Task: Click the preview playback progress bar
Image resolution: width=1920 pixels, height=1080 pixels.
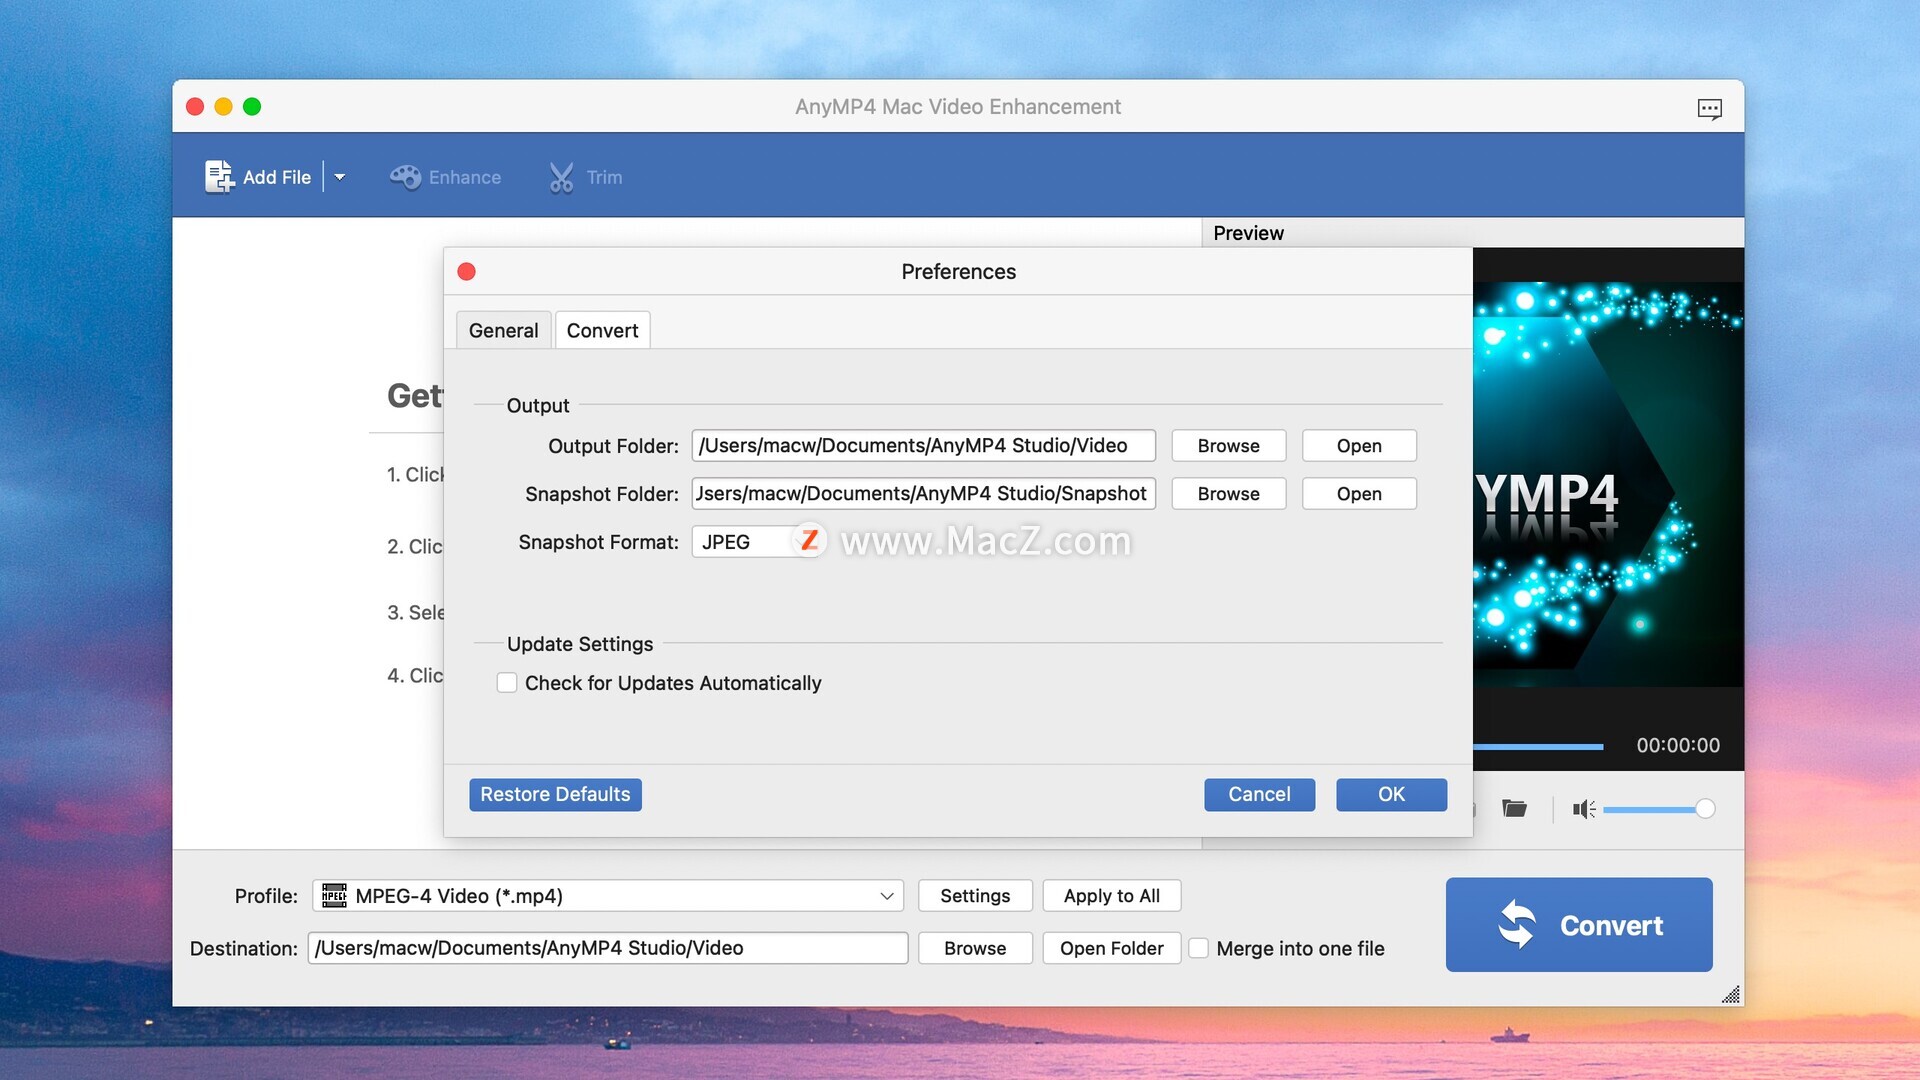Action: pyautogui.click(x=1538, y=746)
